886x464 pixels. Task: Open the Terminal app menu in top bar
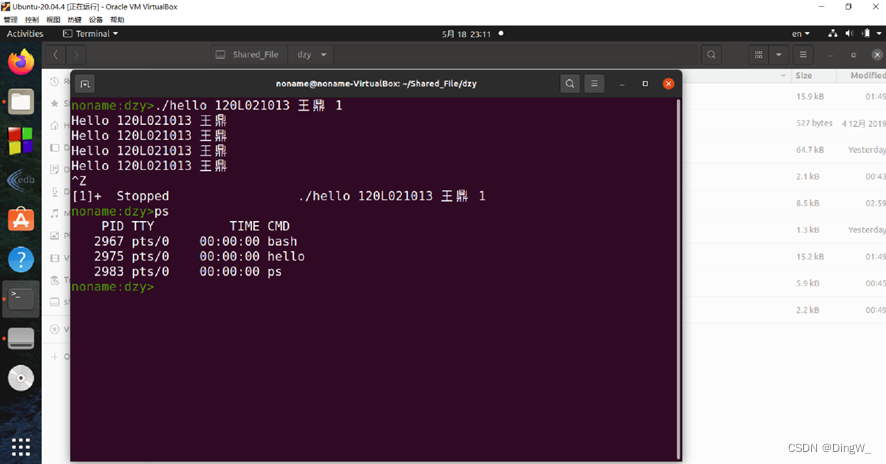(90, 34)
